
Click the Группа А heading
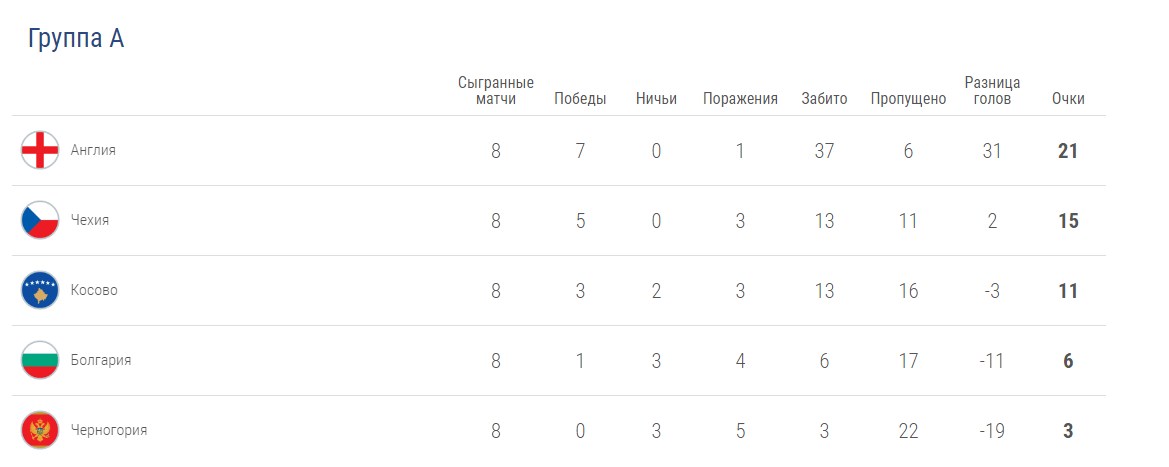pos(76,39)
